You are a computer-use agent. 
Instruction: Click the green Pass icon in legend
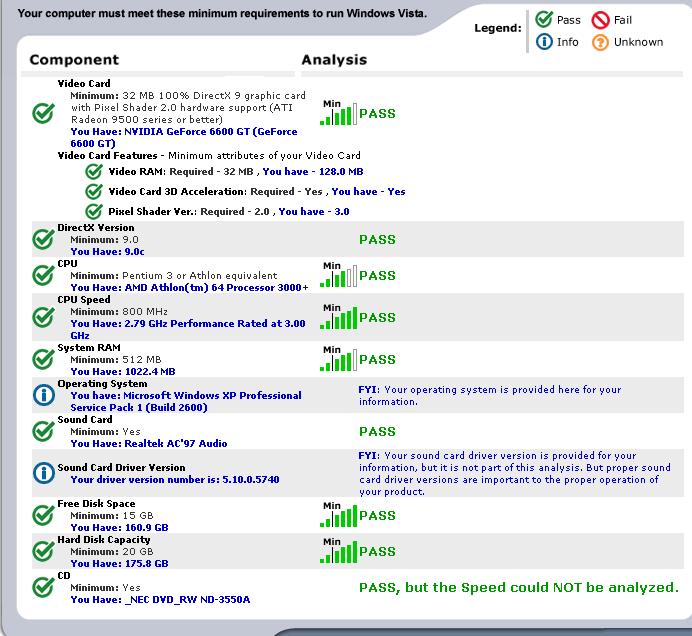click(x=543, y=20)
